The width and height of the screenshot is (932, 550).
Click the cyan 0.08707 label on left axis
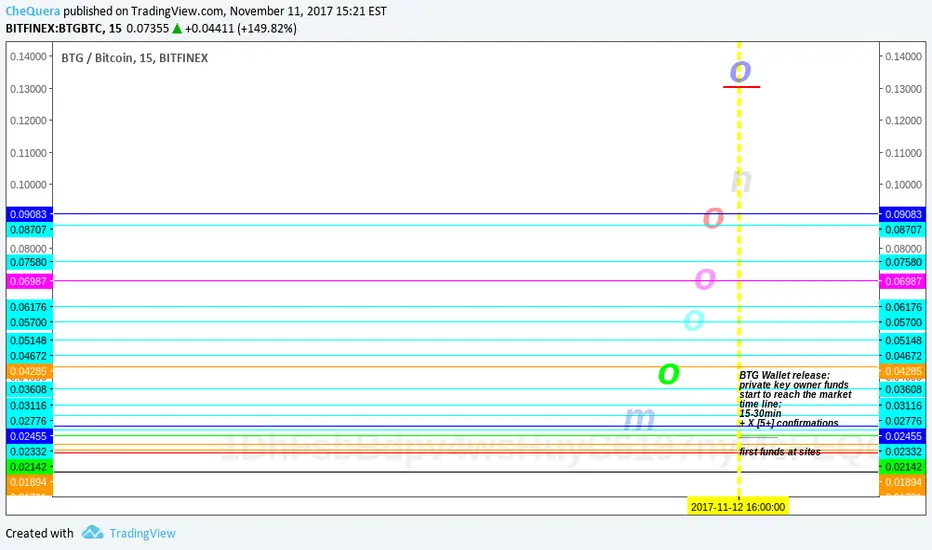coord(29,230)
